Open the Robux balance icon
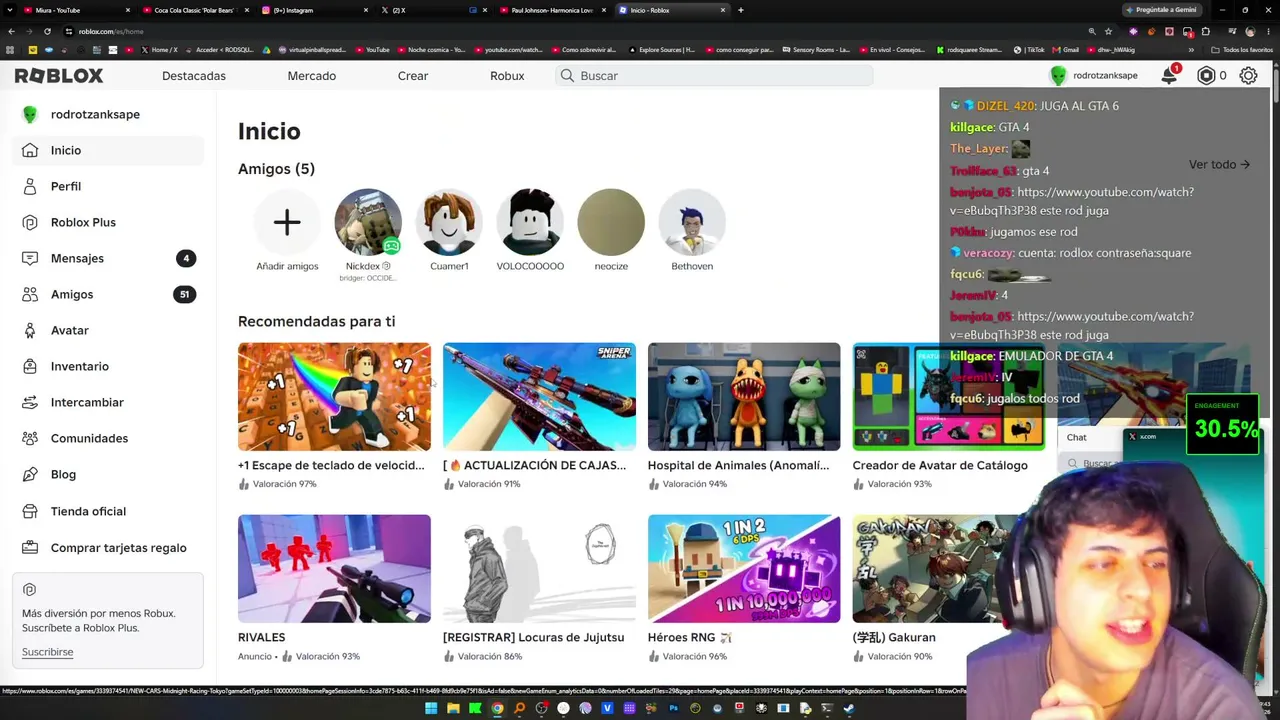The width and height of the screenshot is (1280, 720). pyautogui.click(x=1206, y=76)
